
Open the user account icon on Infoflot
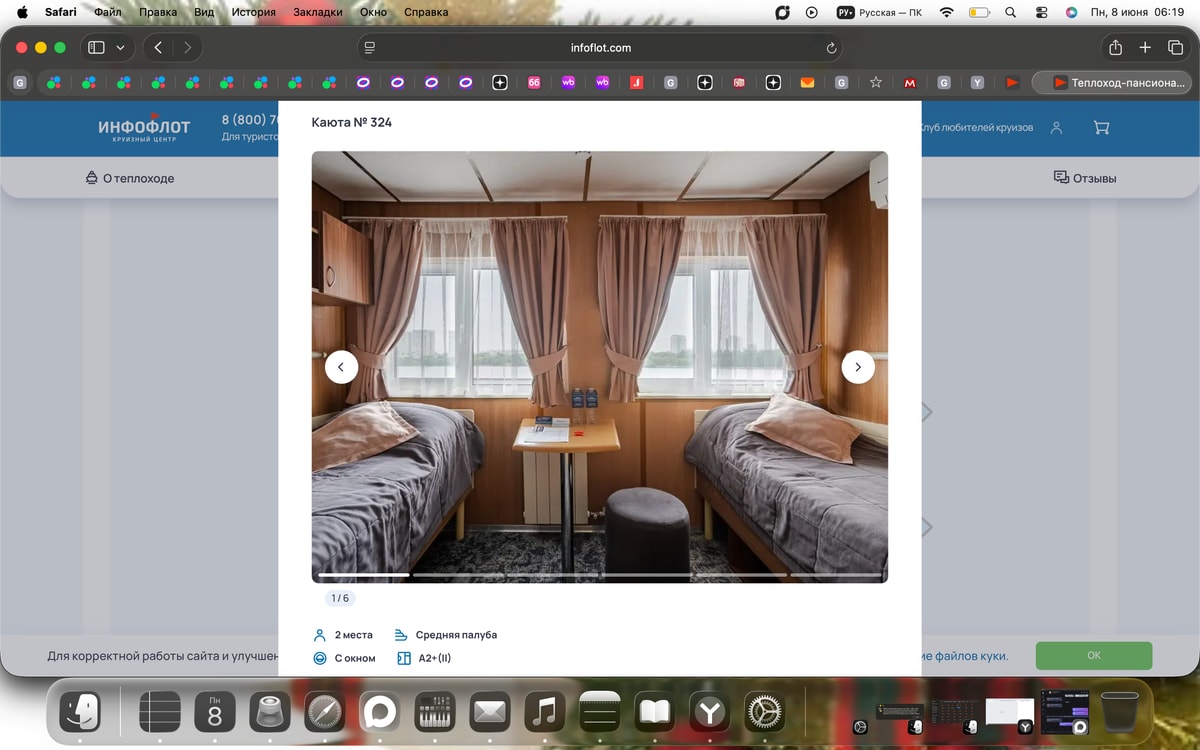tap(1056, 128)
